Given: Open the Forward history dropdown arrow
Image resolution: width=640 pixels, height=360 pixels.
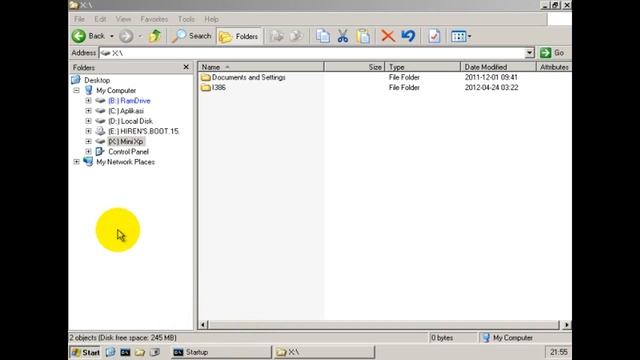Looking at the screenshot, I should (x=140, y=36).
